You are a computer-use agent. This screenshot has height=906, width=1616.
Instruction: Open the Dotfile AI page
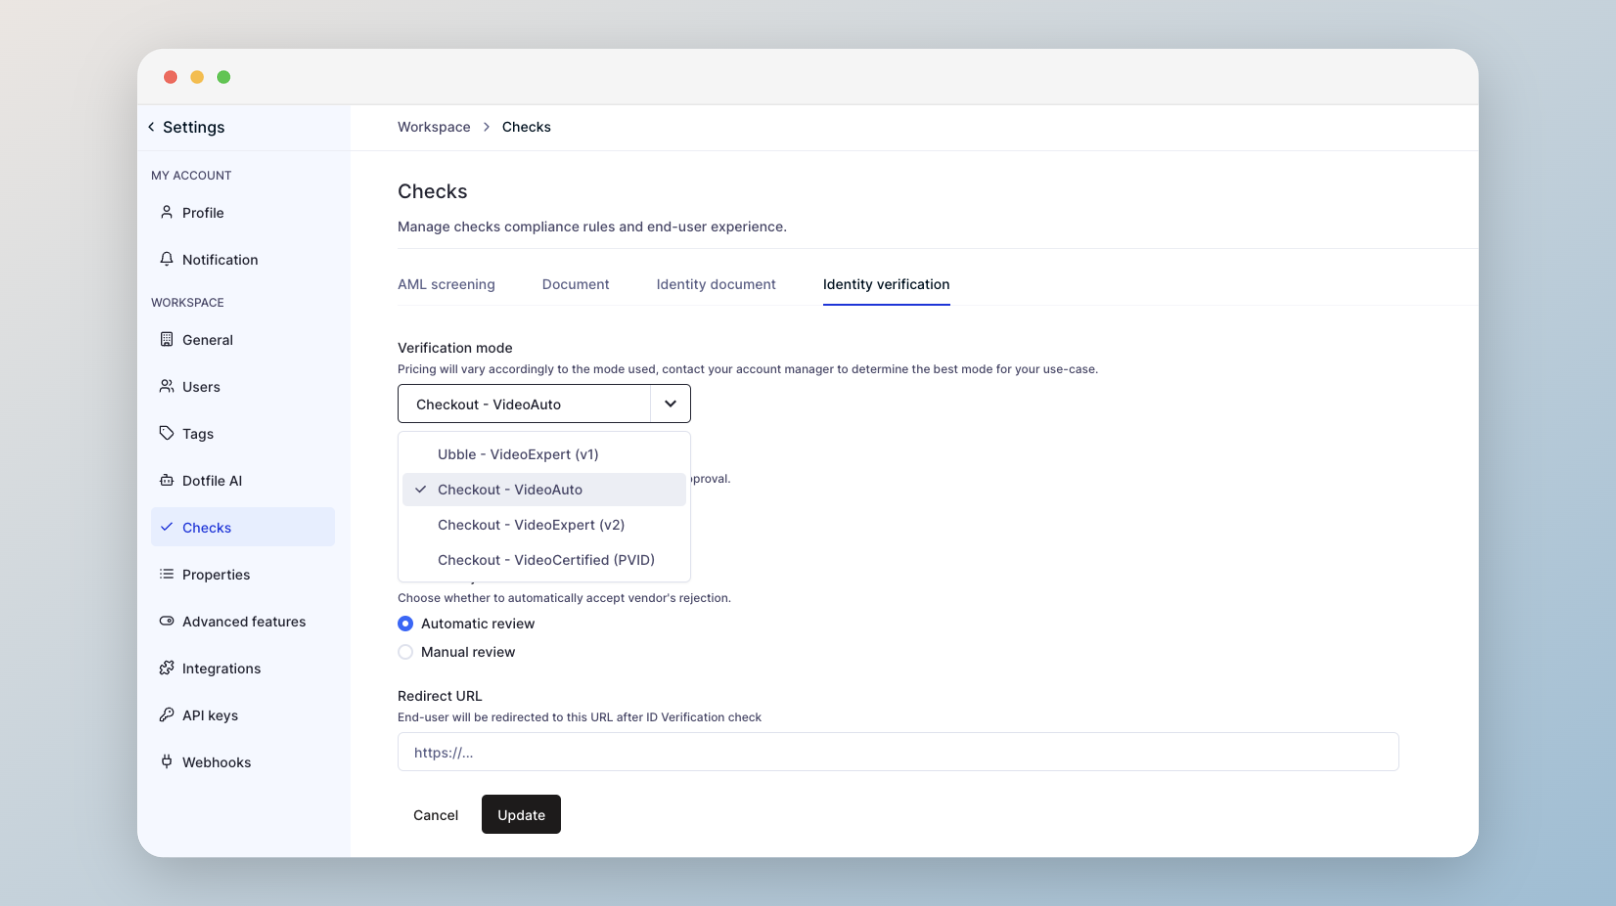click(x=243, y=480)
